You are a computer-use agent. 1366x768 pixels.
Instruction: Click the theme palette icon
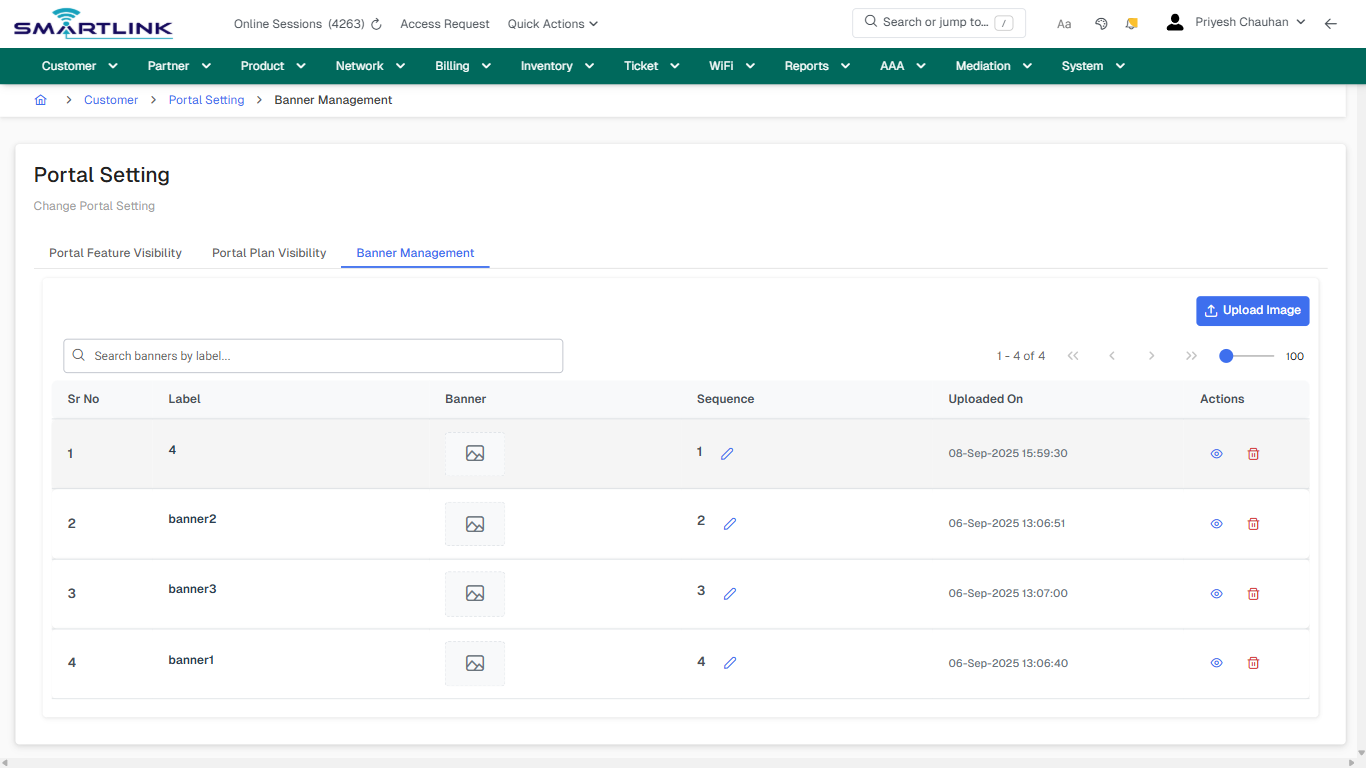pyautogui.click(x=1101, y=22)
